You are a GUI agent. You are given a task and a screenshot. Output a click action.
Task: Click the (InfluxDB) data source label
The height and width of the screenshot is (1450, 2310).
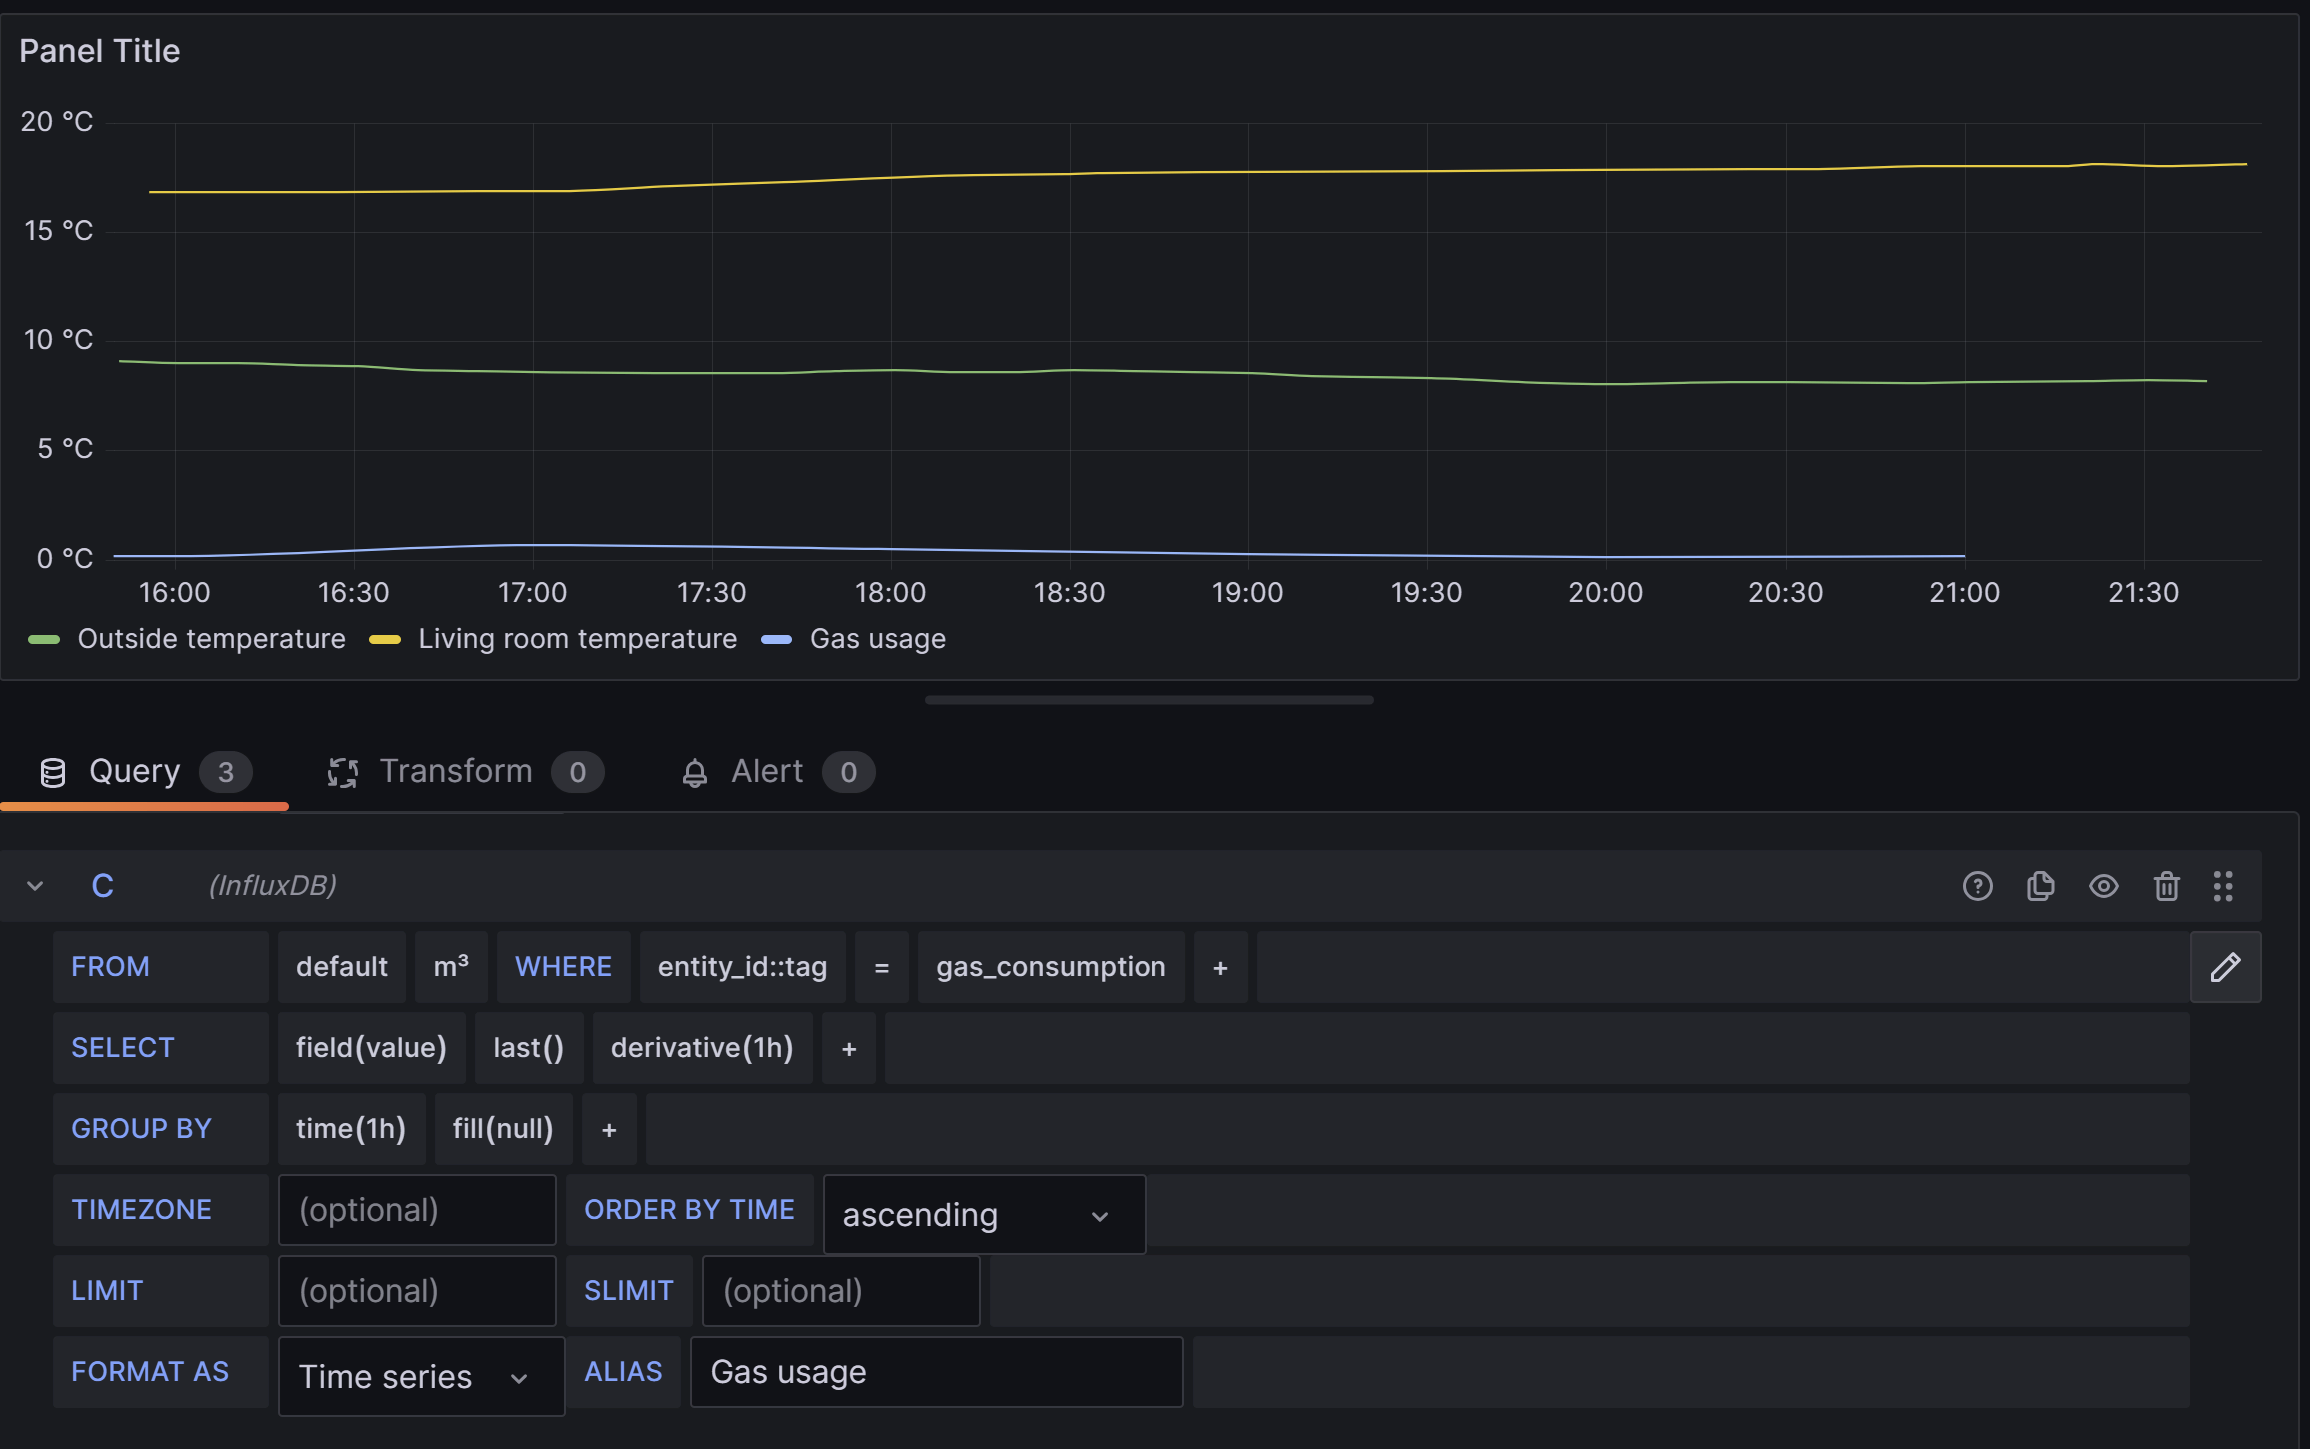click(272, 886)
